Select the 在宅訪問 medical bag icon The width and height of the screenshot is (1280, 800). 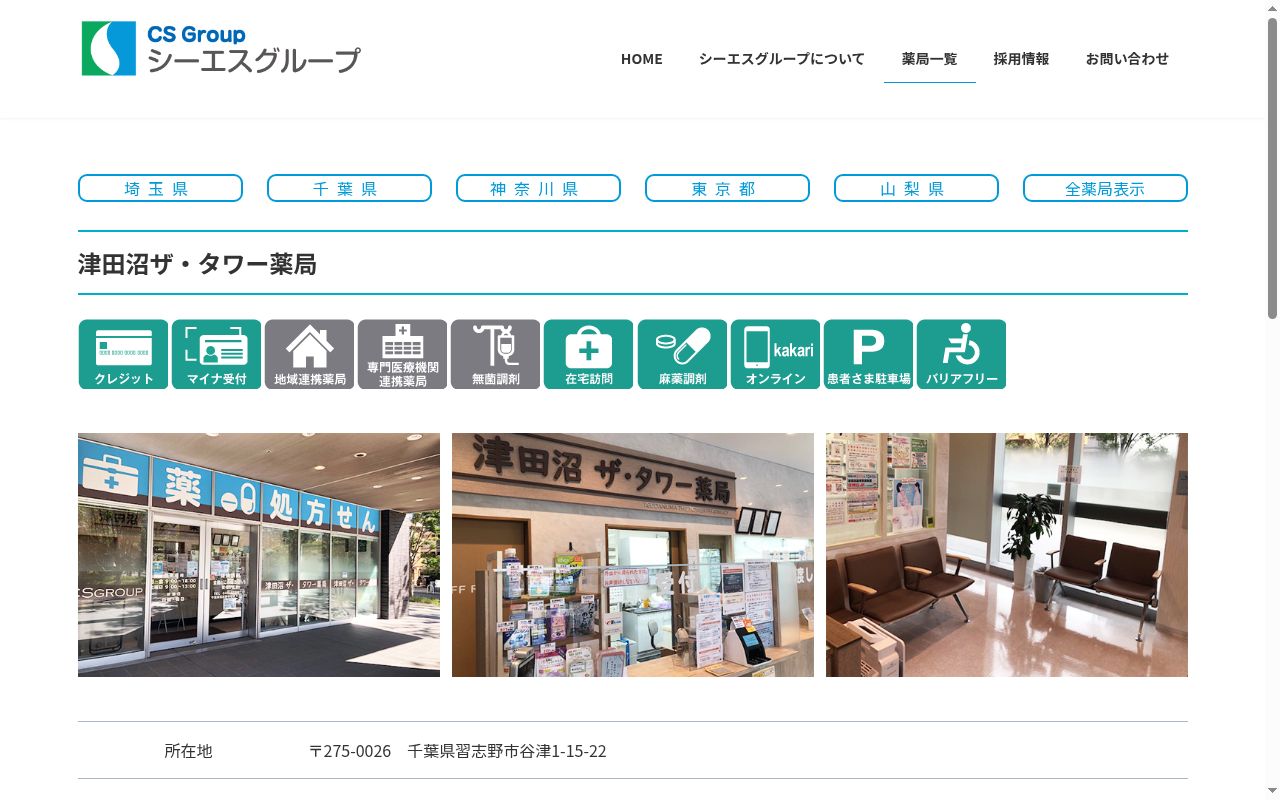pos(588,354)
